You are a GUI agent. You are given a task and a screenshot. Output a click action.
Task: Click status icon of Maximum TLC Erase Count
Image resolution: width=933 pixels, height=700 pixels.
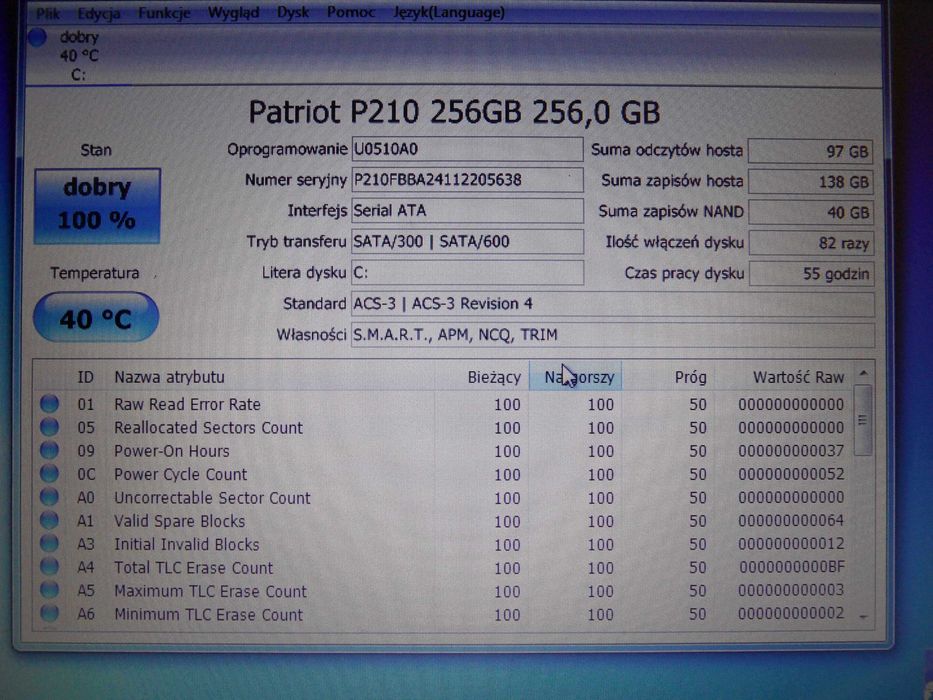[x=49, y=589]
